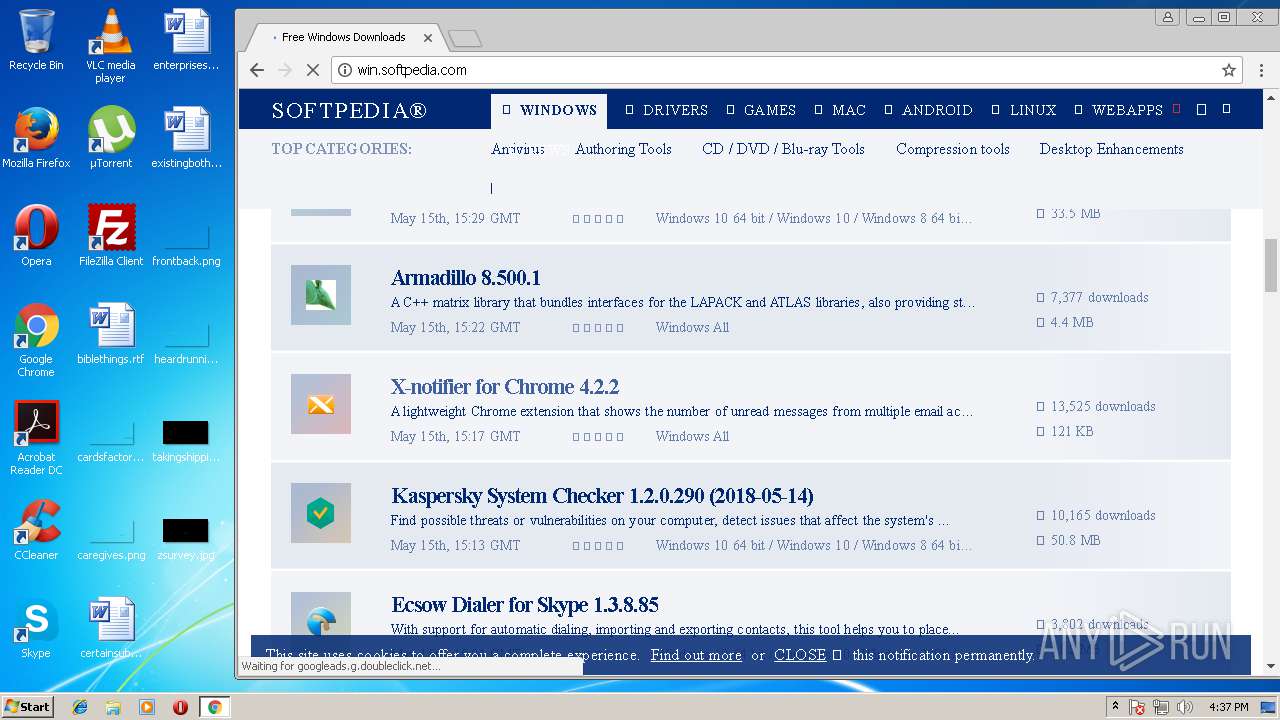Screen dimensions: 1280x720
Task: Click the Authoring Tools category
Action: click(623, 149)
